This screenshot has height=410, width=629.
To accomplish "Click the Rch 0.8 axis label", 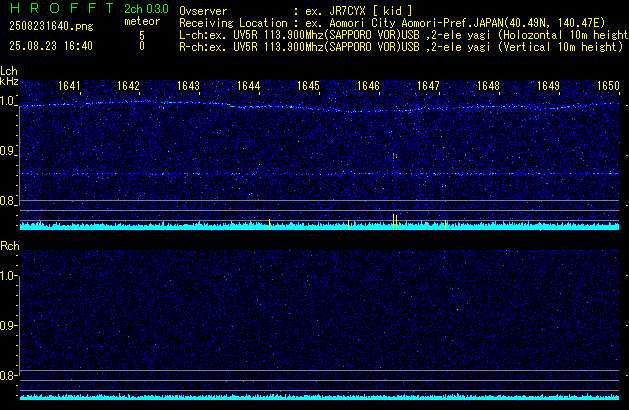I will point(7,375).
